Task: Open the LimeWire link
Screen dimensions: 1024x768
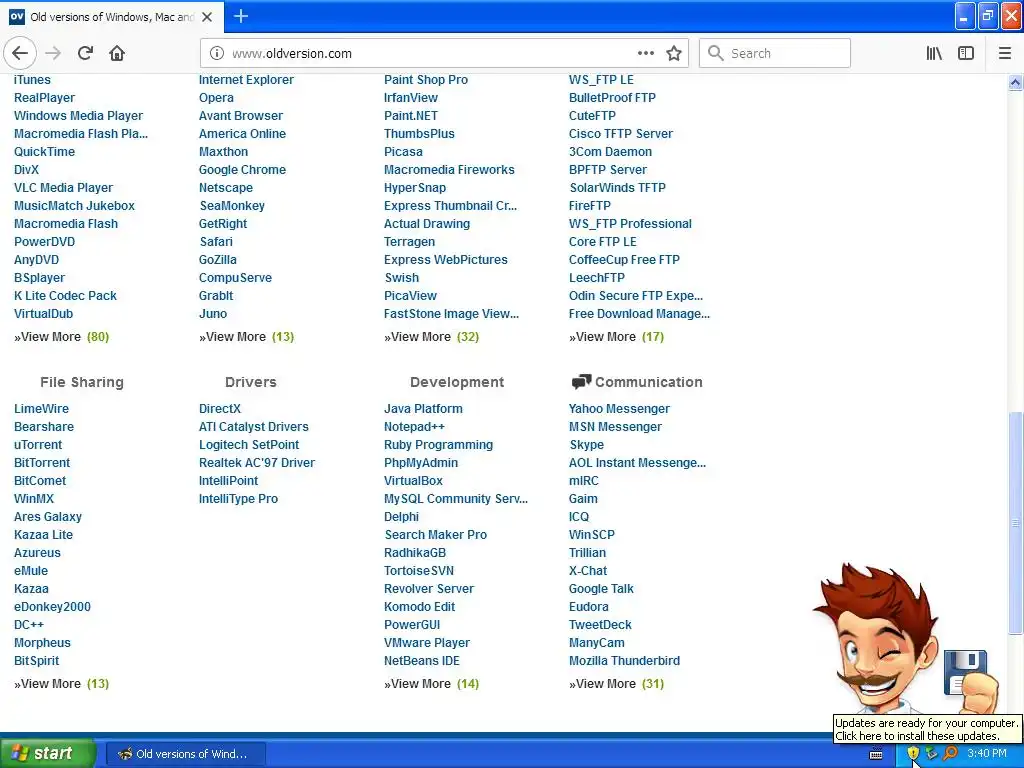Action: pyautogui.click(x=41, y=409)
